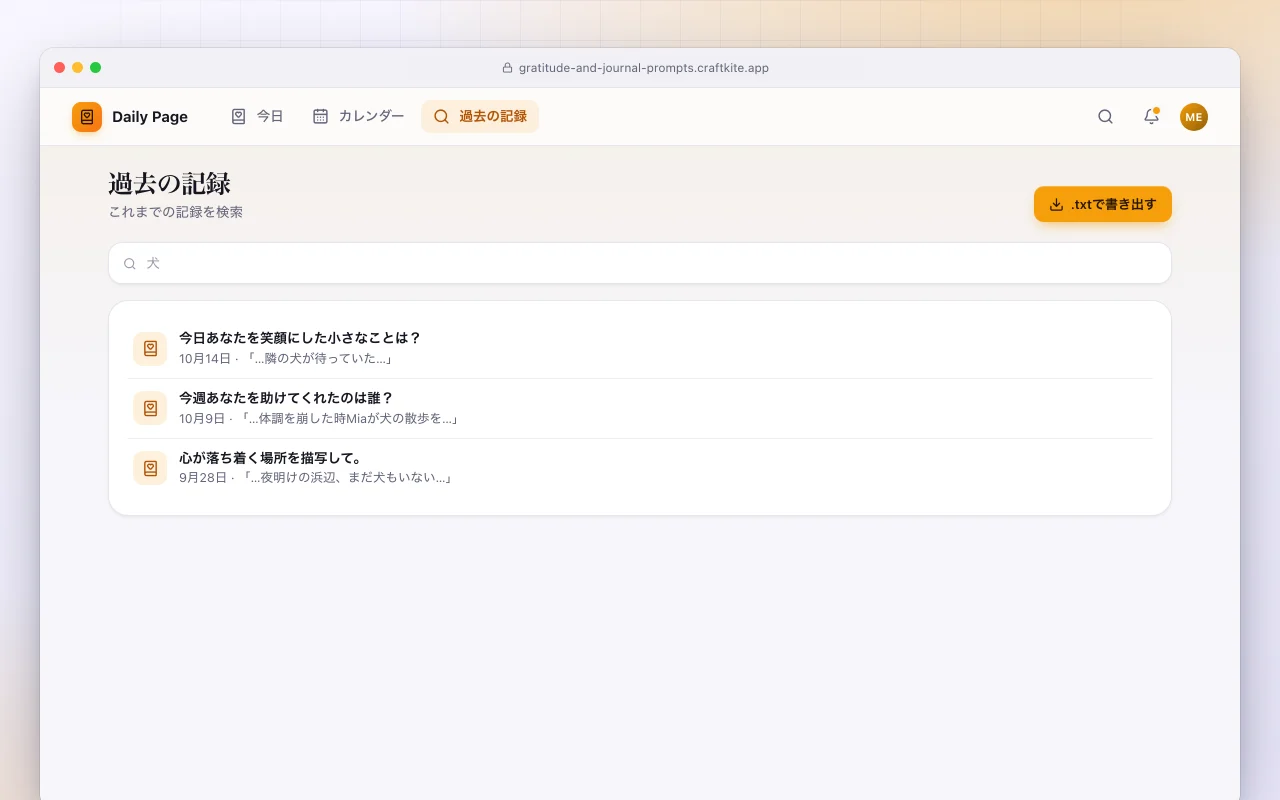Click the Daily Page logo icon
The width and height of the screenshot is (1280, 800).
(x=87, y=117)
